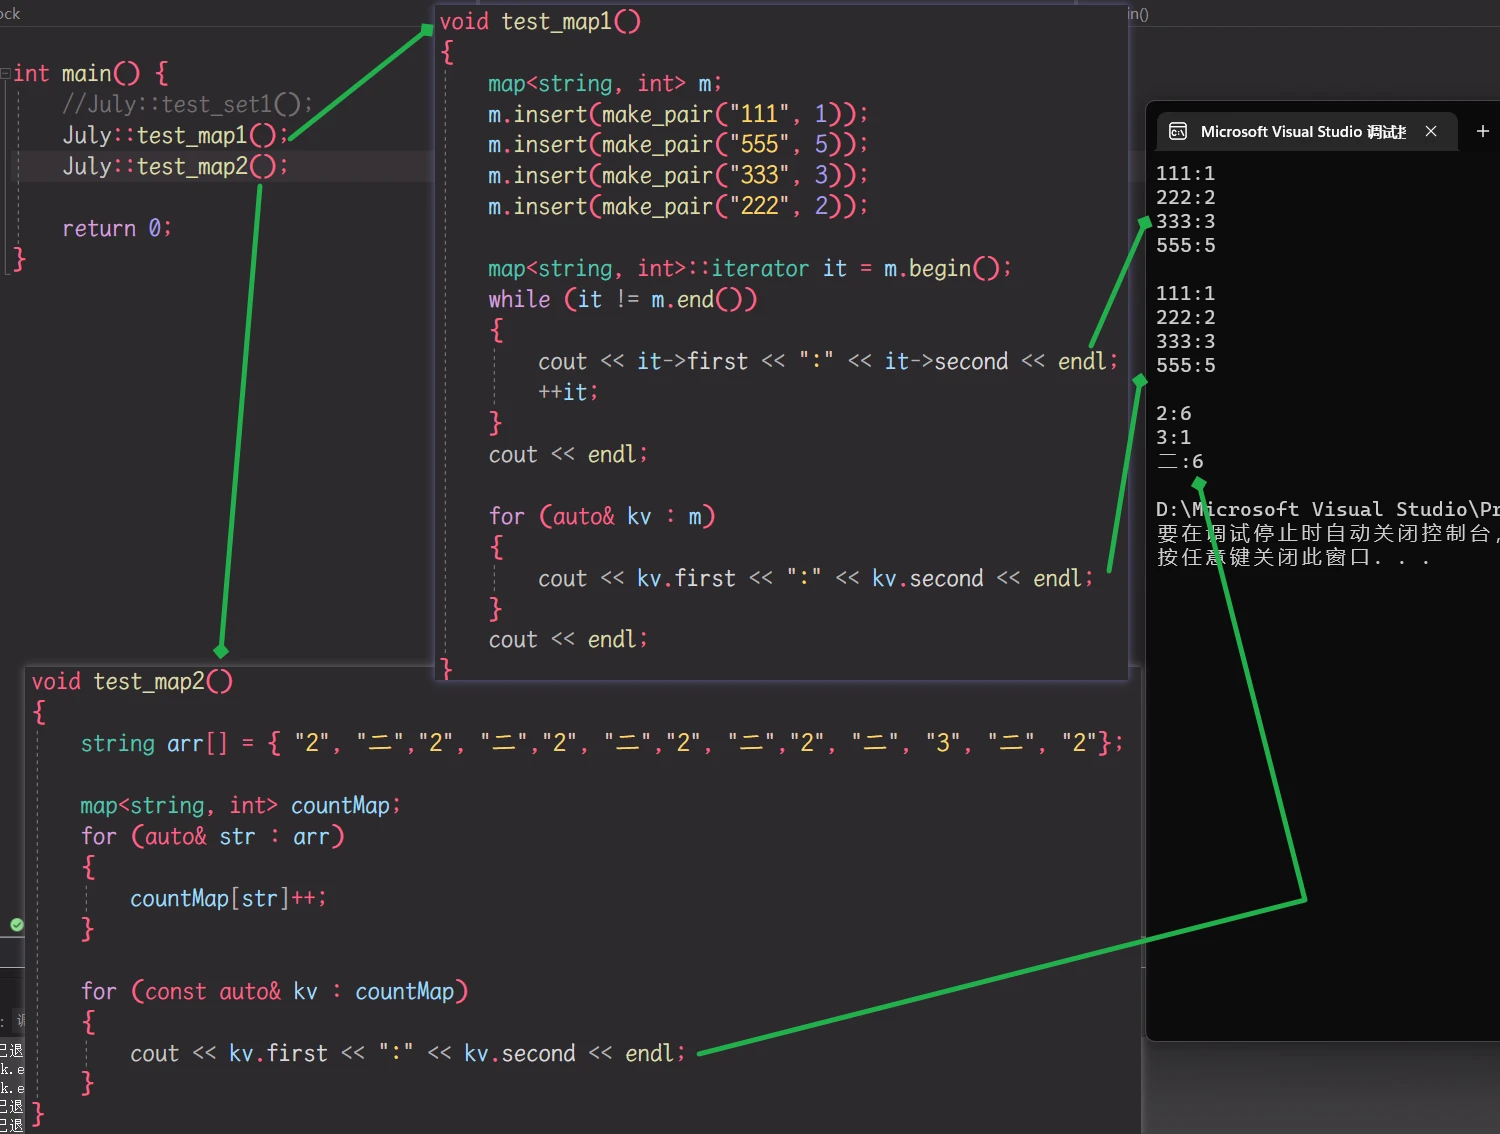
Task: Click the 'for (const auto& kv : countMap)' line
Action: click(x=274, y=991)
